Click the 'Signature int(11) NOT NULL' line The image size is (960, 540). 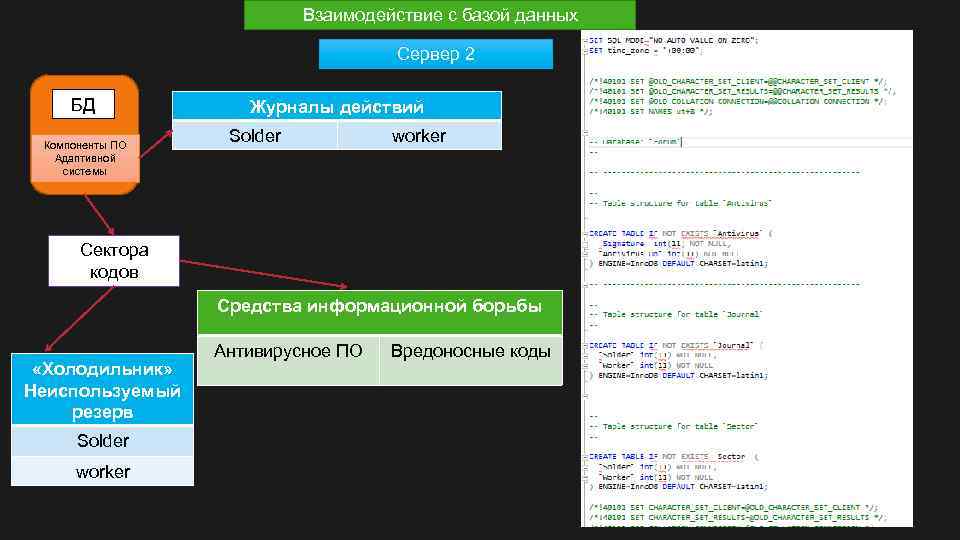[666, 244]
